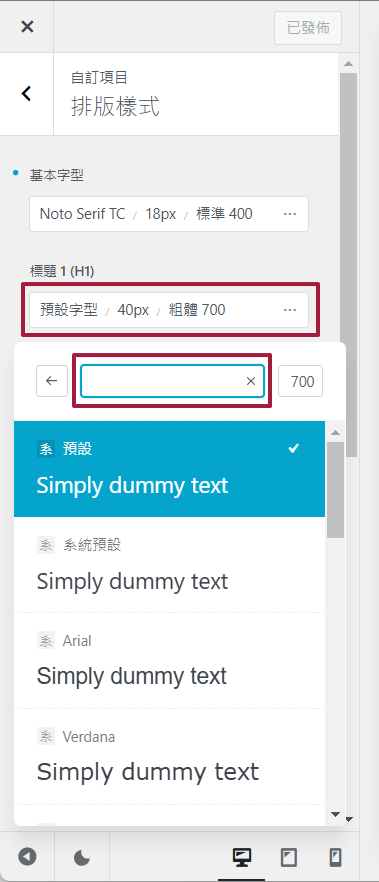Click the 排版樣式 section title

coord(115,106)
